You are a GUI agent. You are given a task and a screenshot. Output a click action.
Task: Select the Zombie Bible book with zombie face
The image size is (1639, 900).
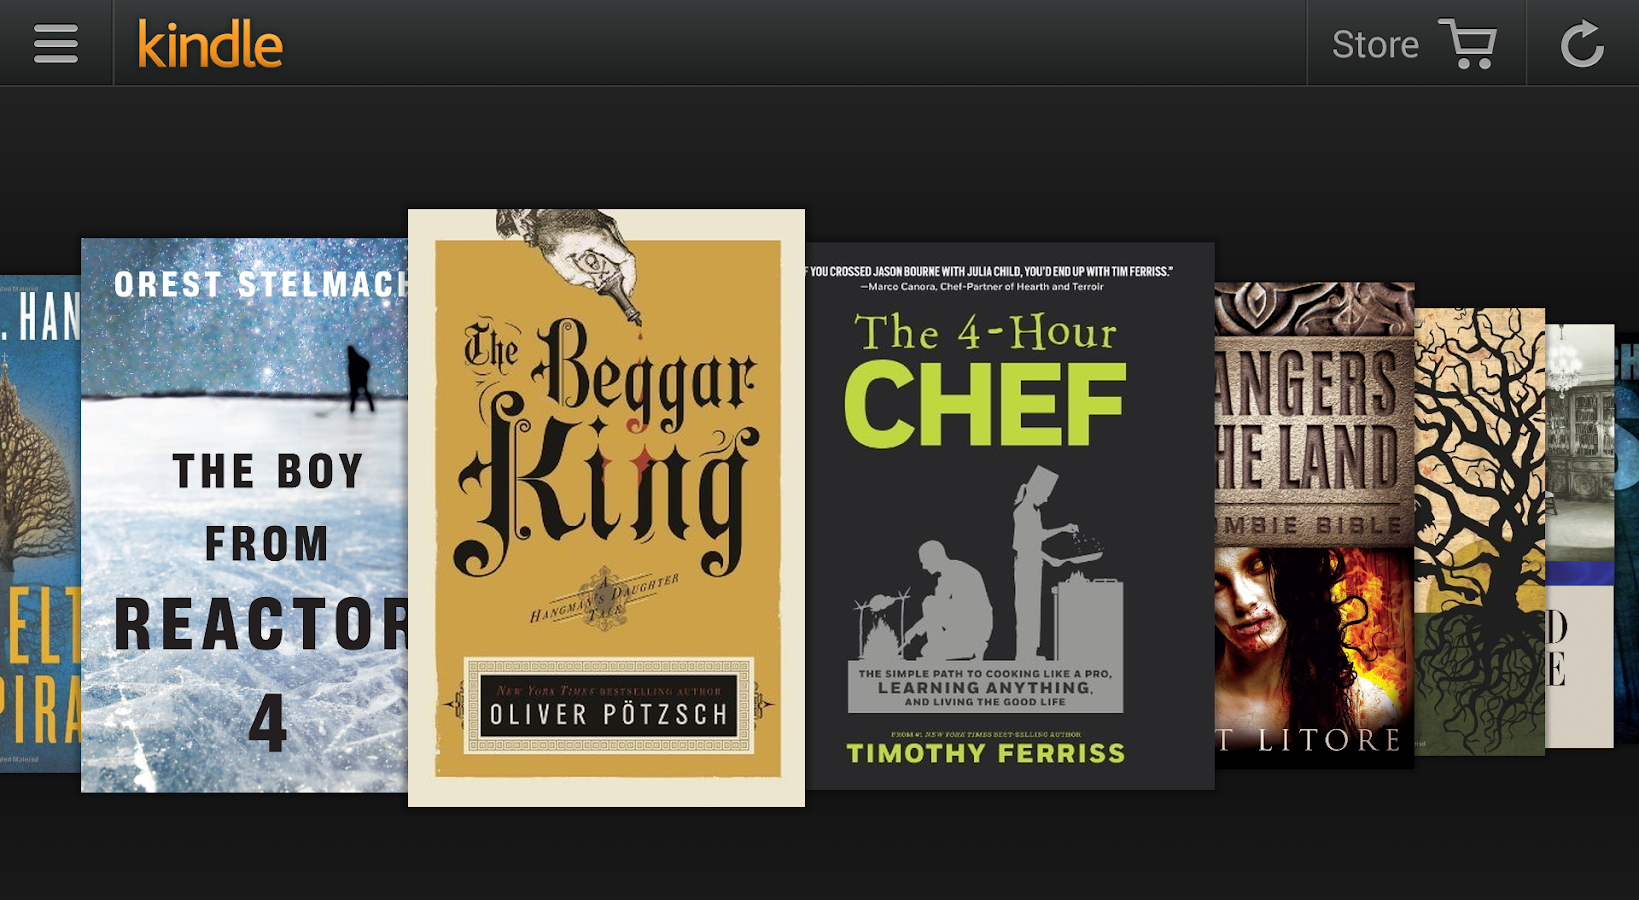[x=1314, y=525]
